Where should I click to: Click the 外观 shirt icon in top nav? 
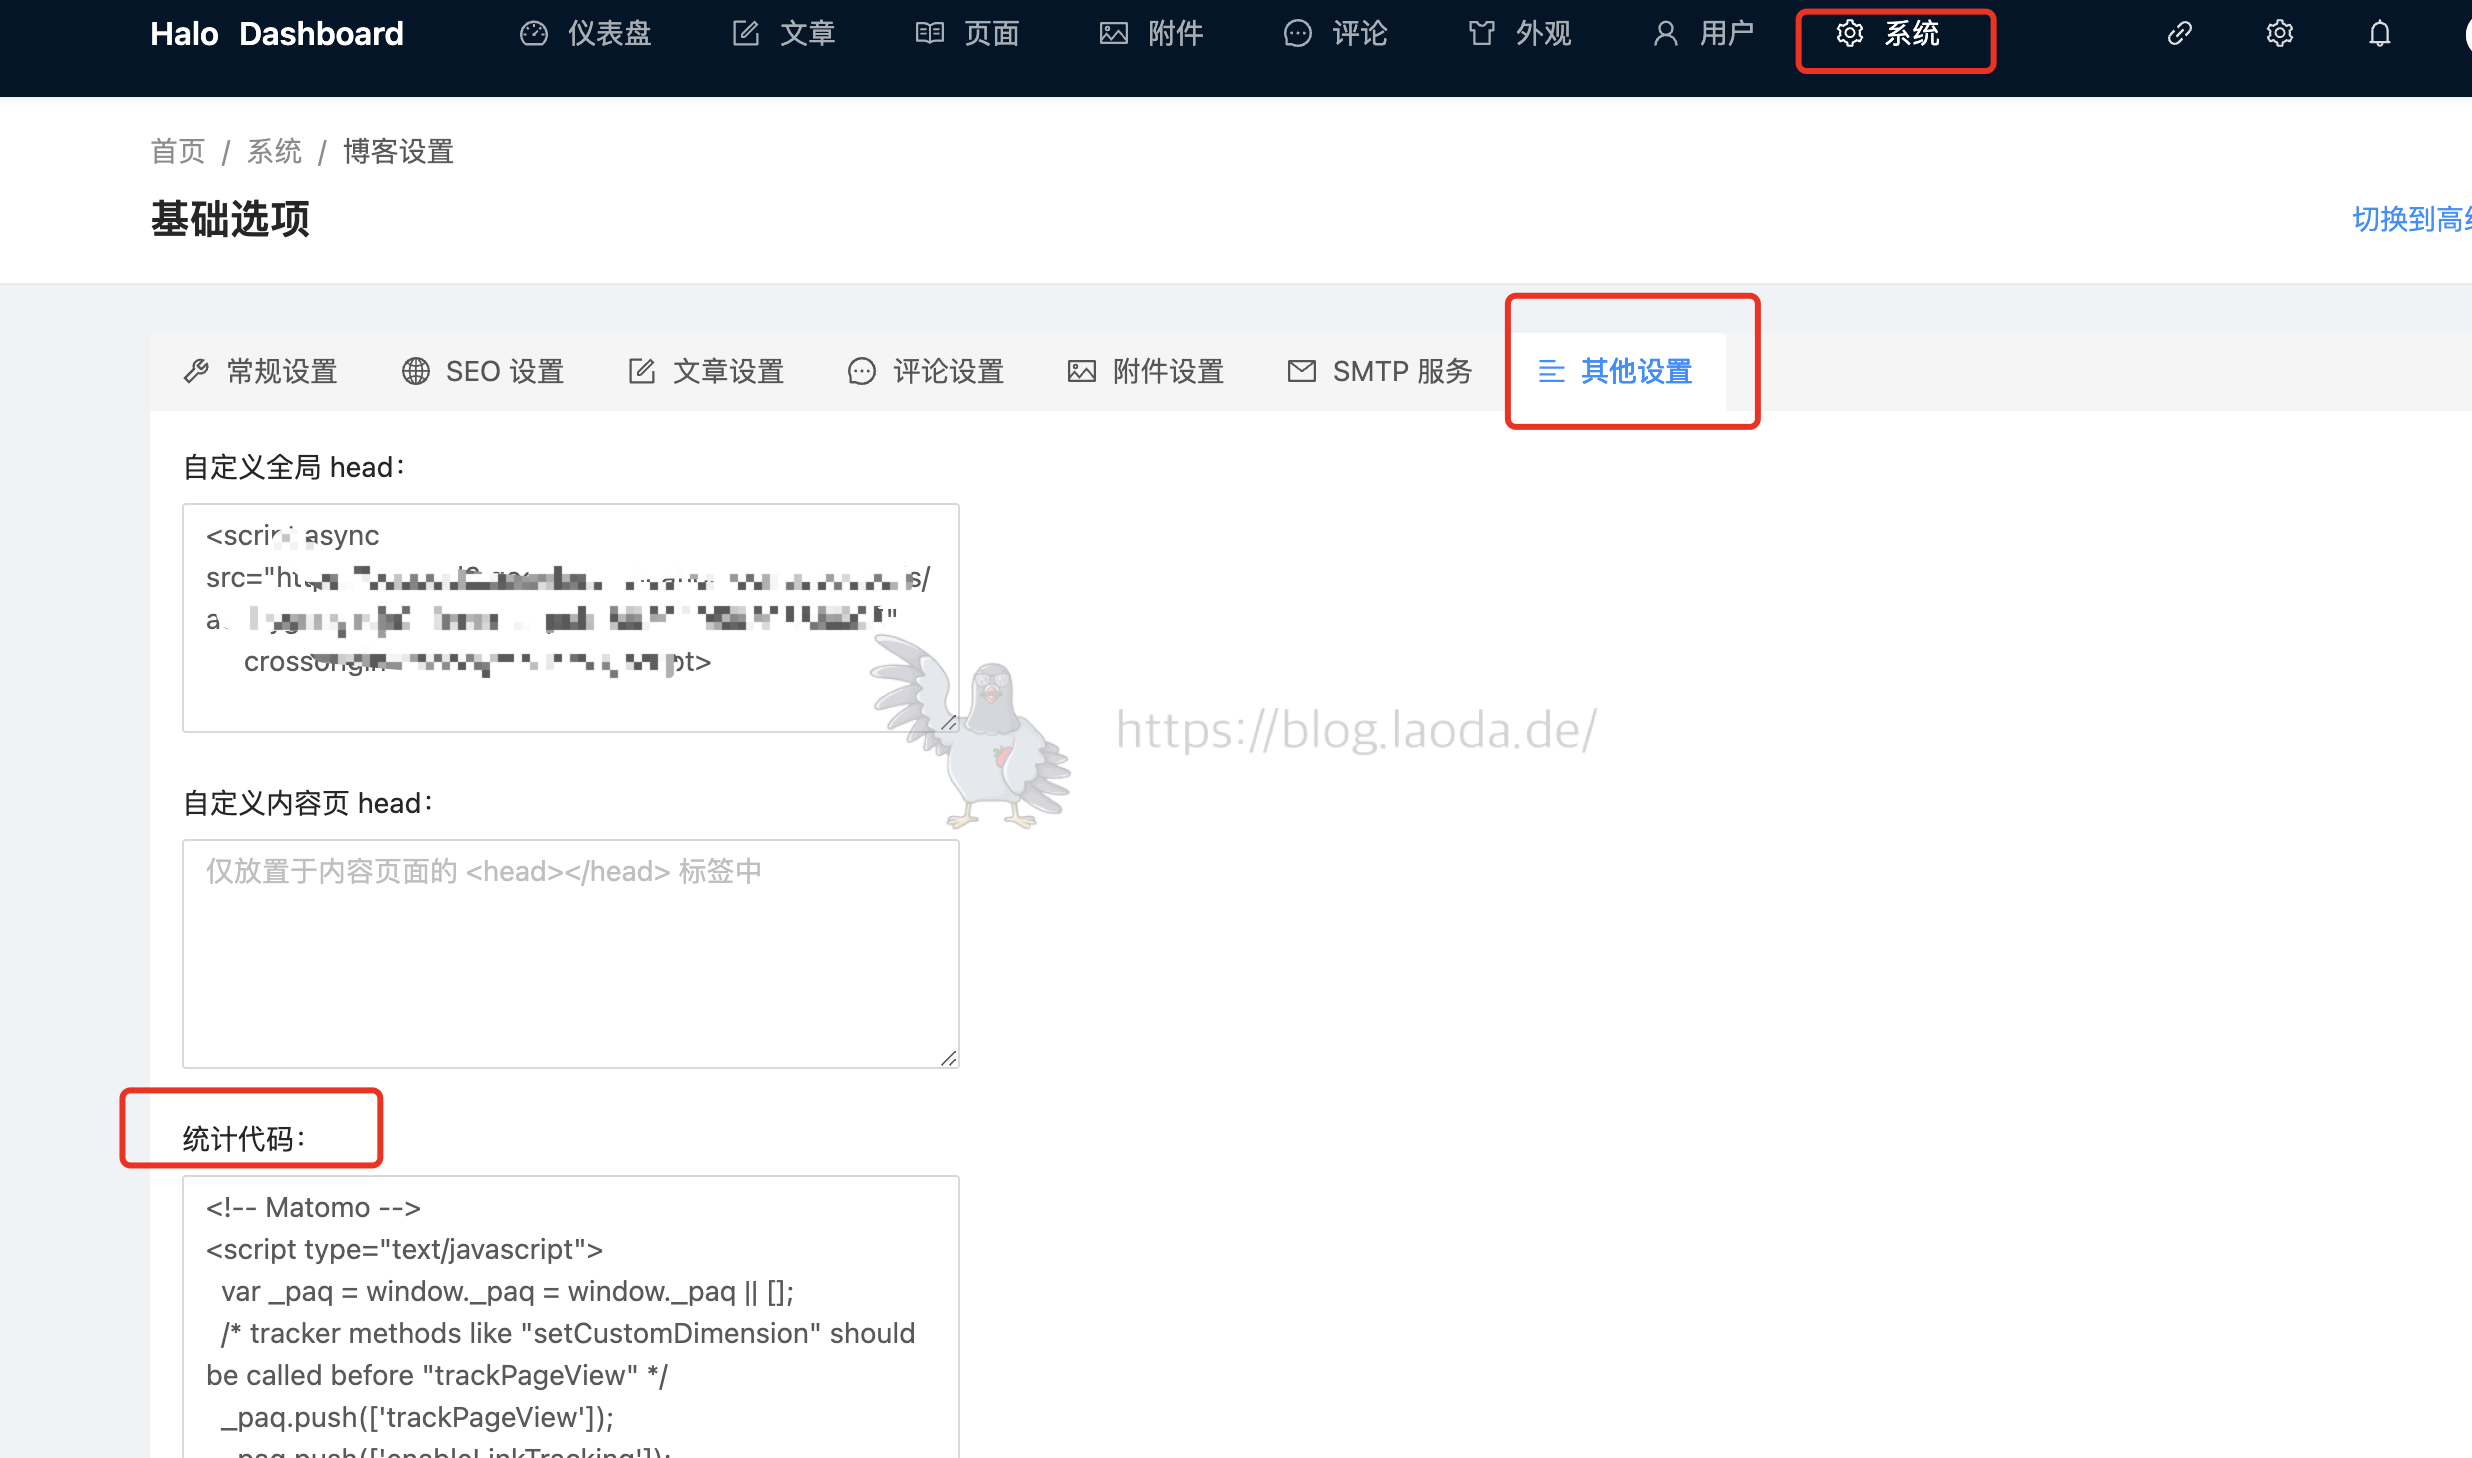[1481, 34]
